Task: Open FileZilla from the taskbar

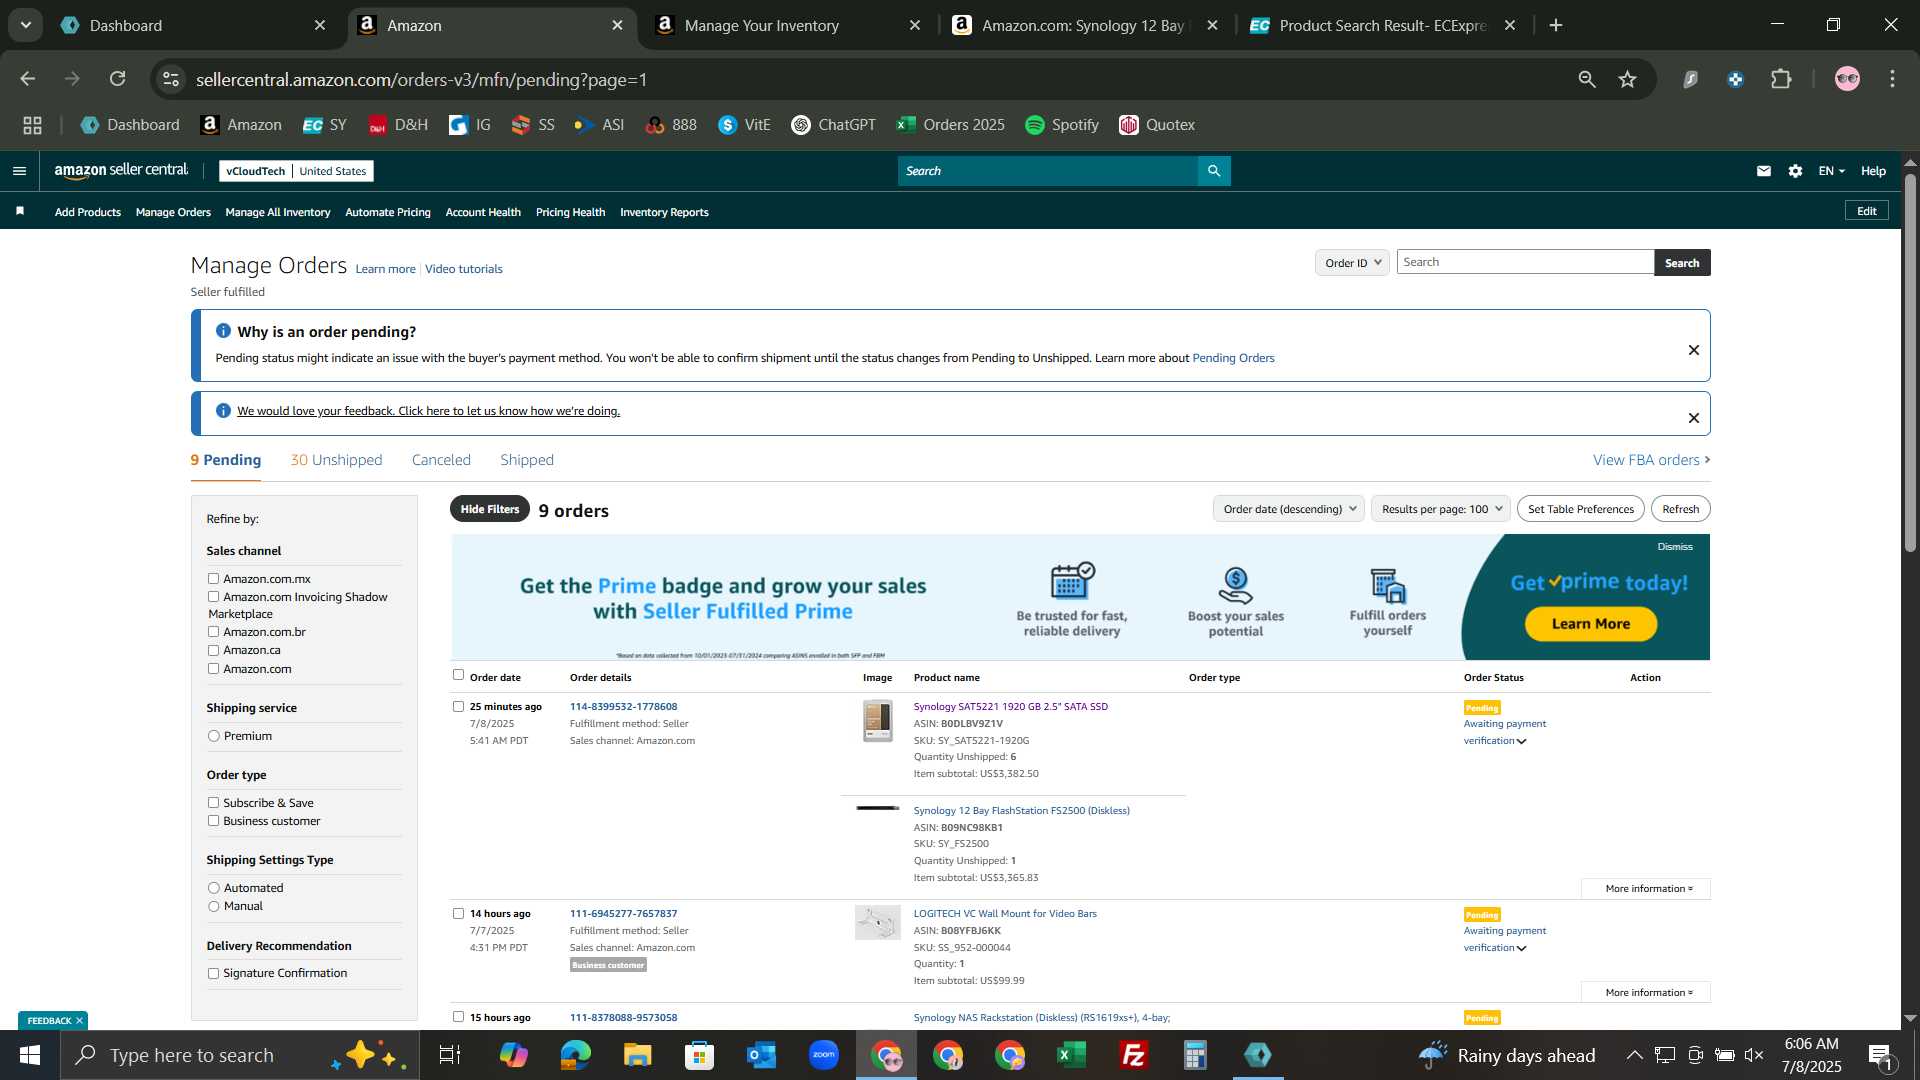Action: [x=1133, y=1055]
